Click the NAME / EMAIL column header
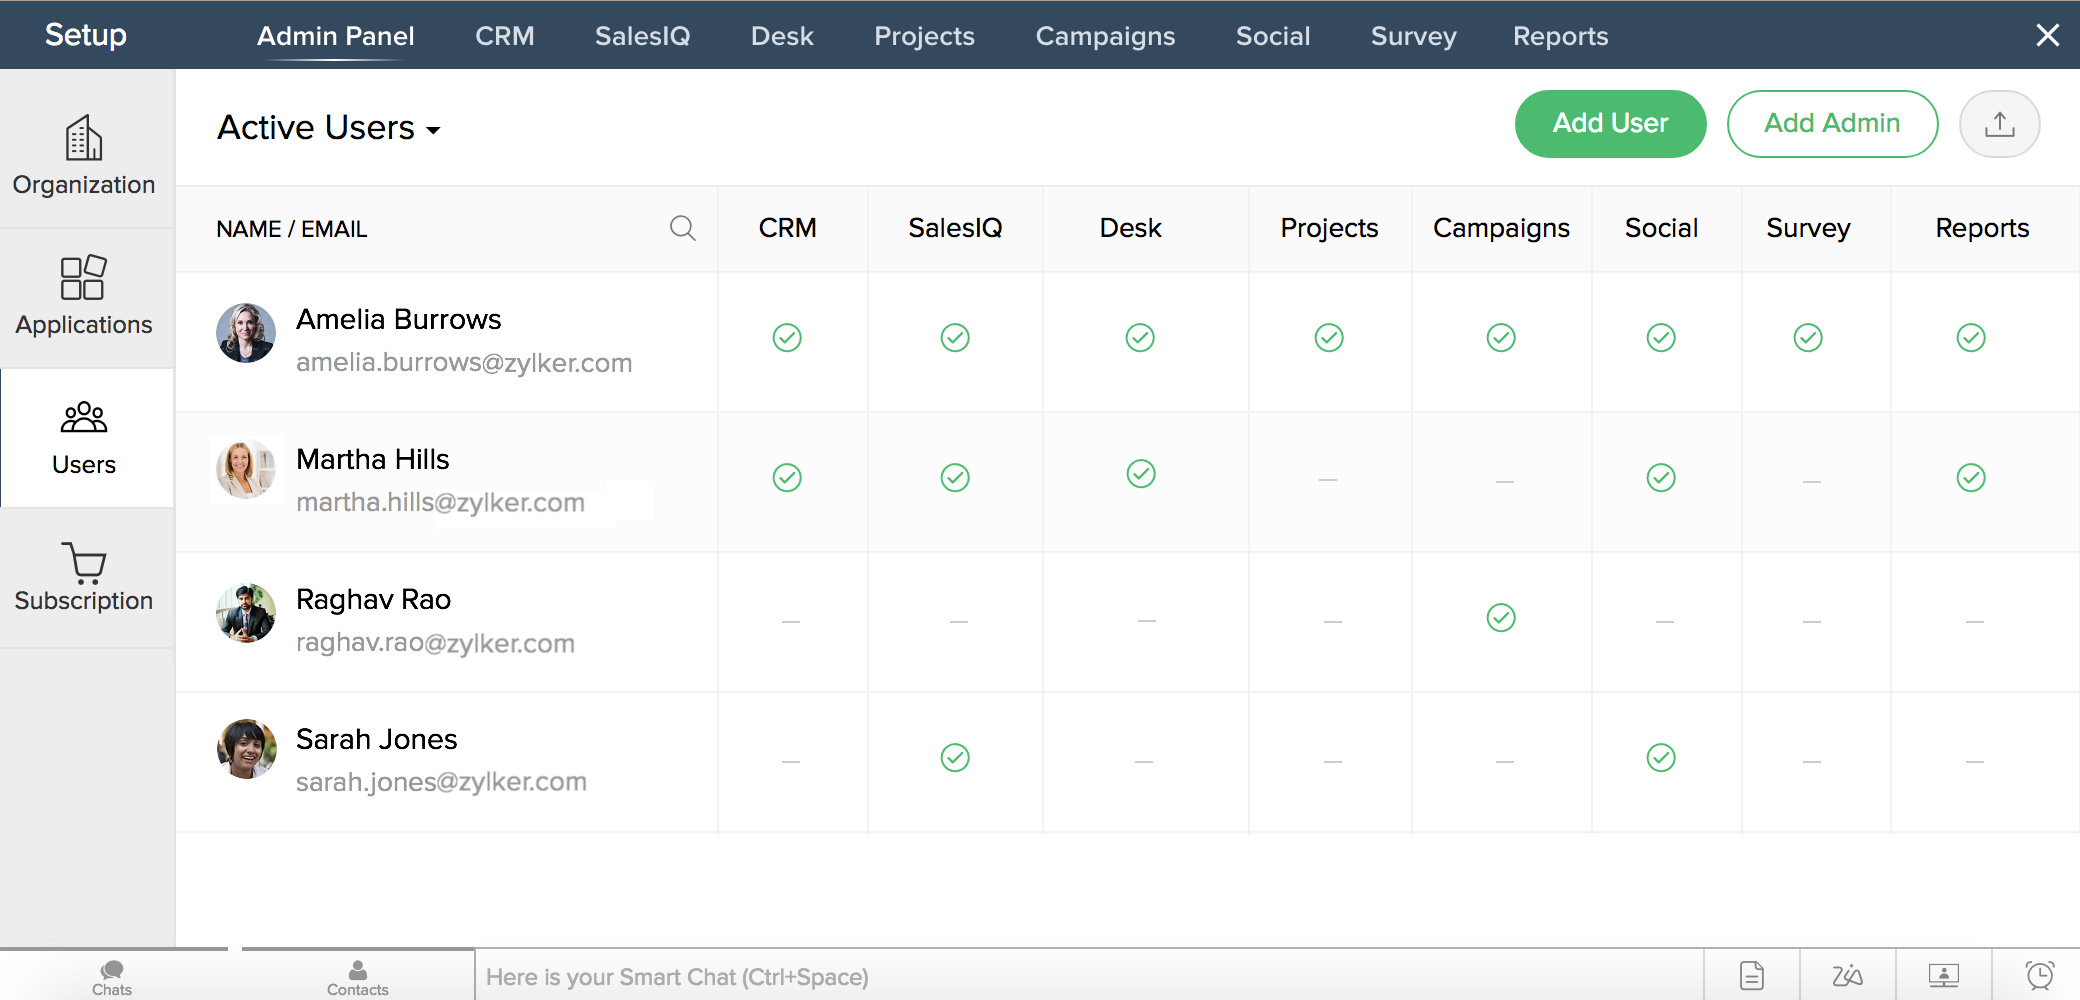Screen dimensions: 2080x1000 pyautogui.click(x=291, y=229)
